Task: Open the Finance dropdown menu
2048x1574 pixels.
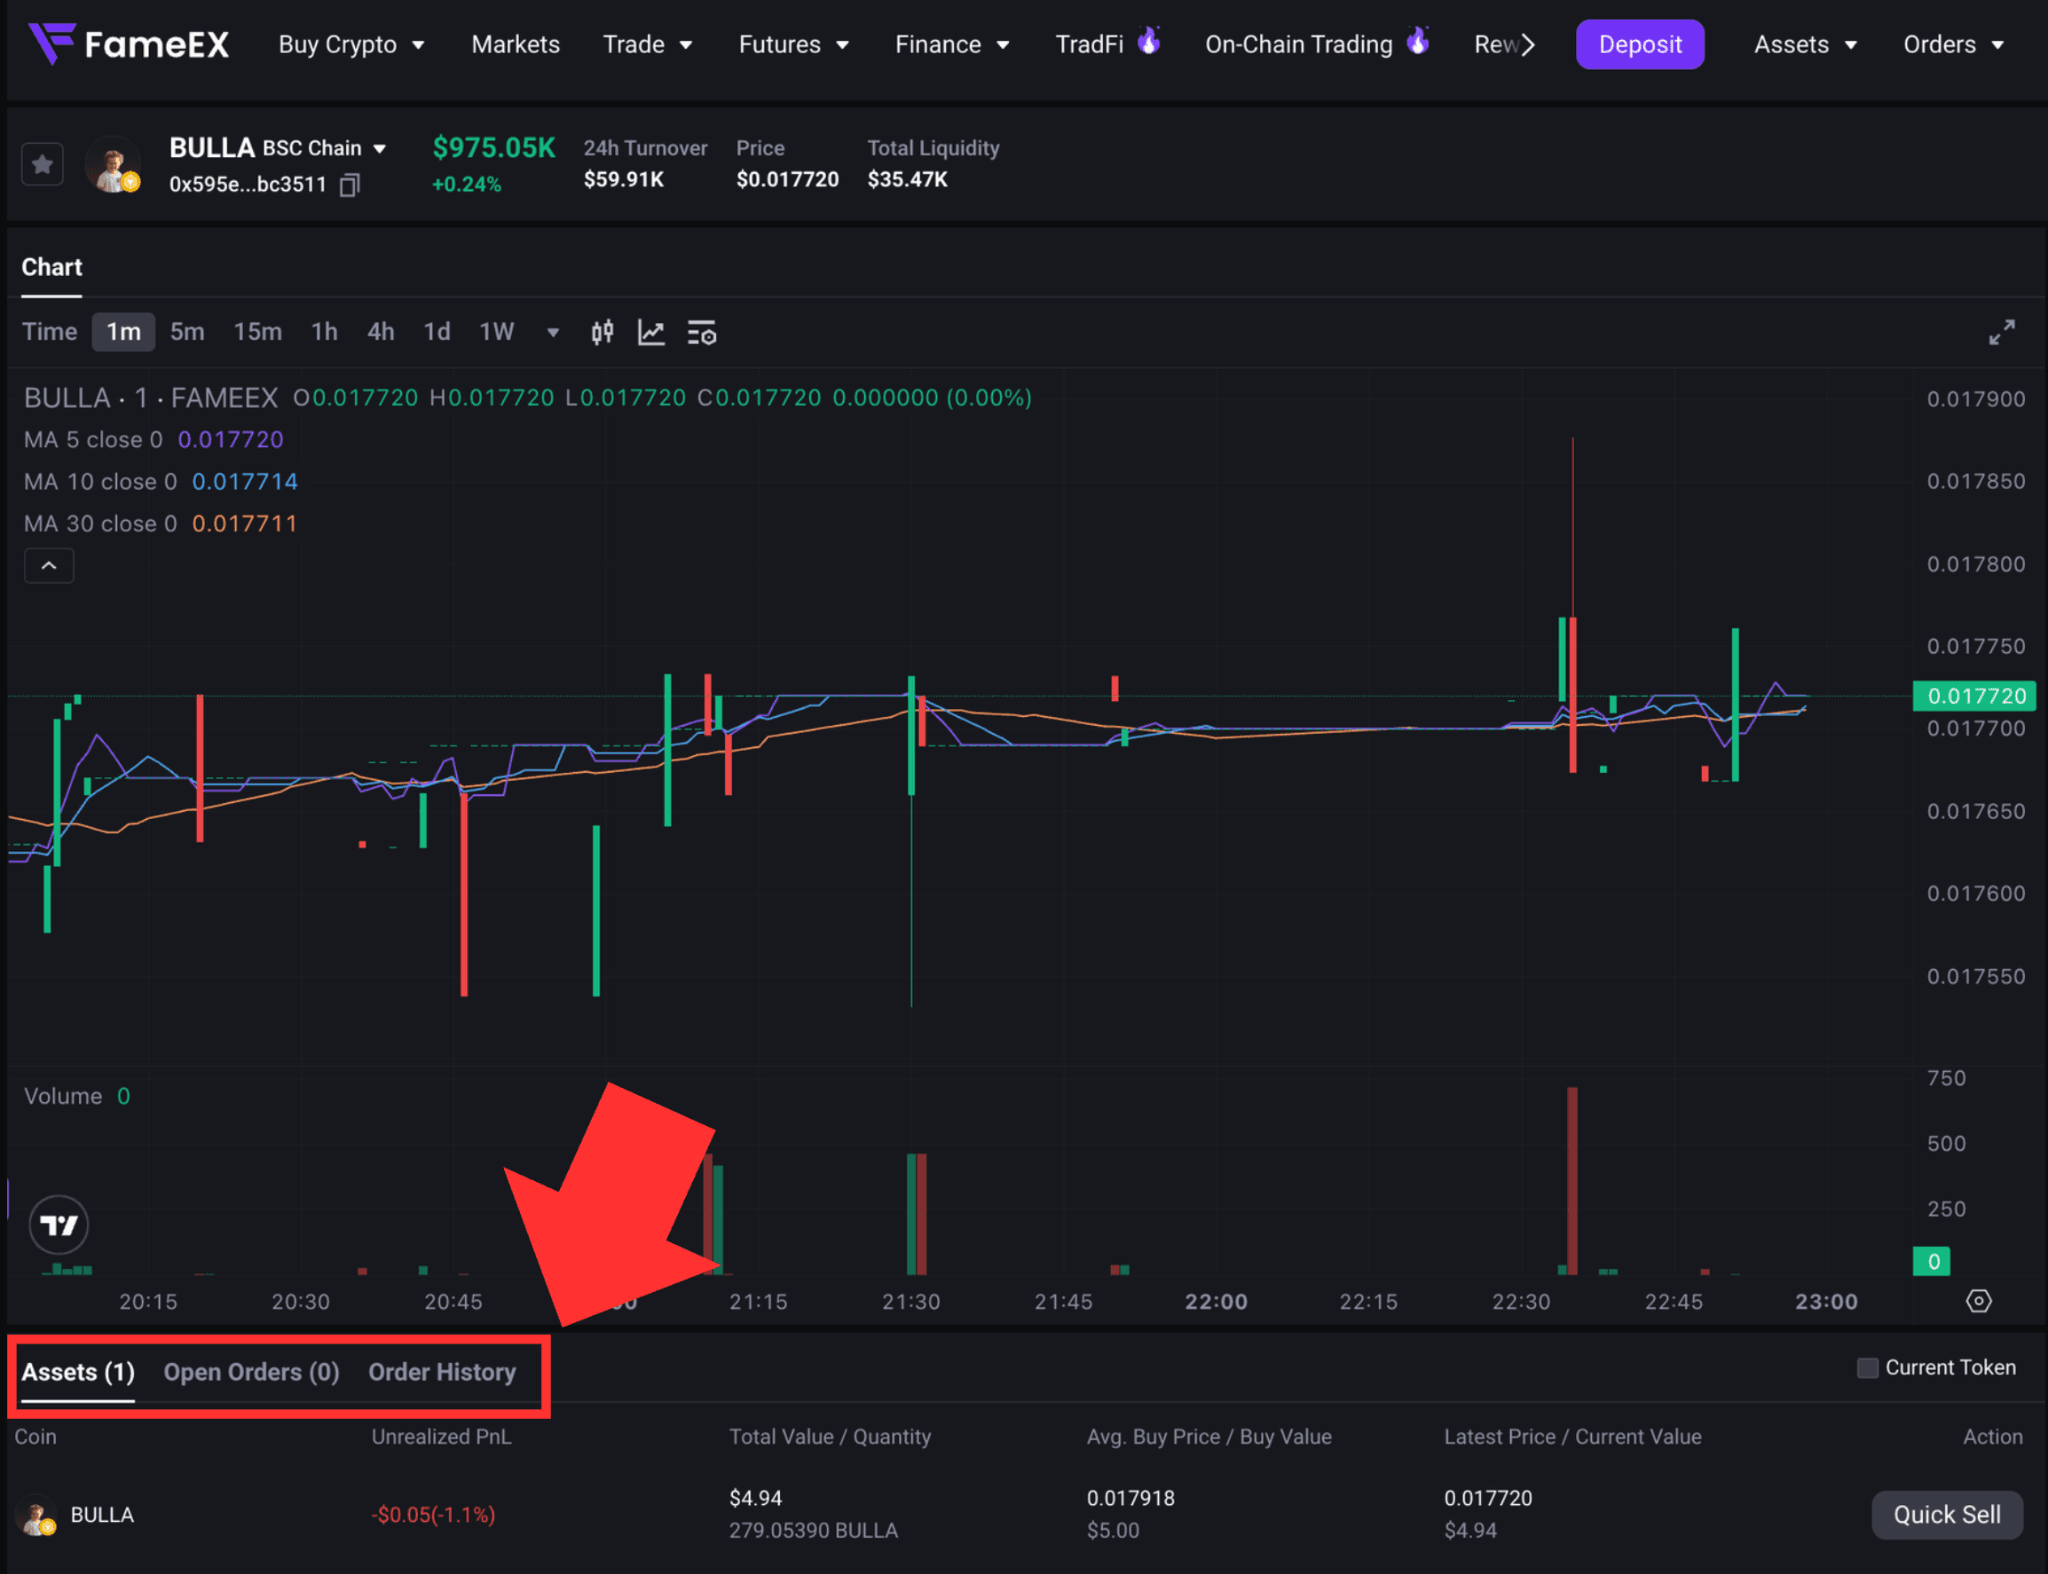Action: click(952, 44)
